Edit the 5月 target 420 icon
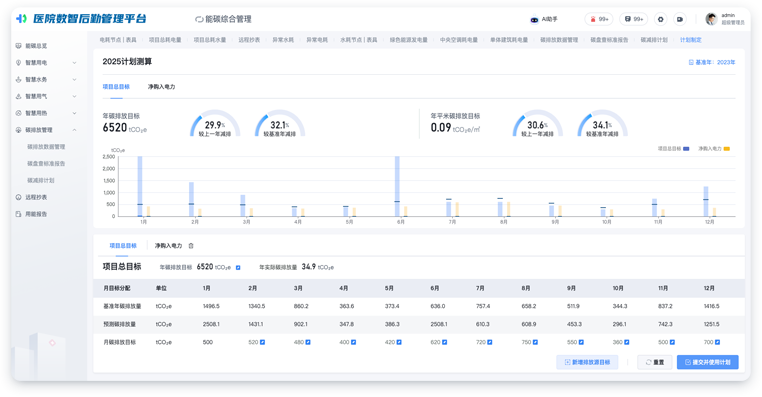 click(399, 342)
